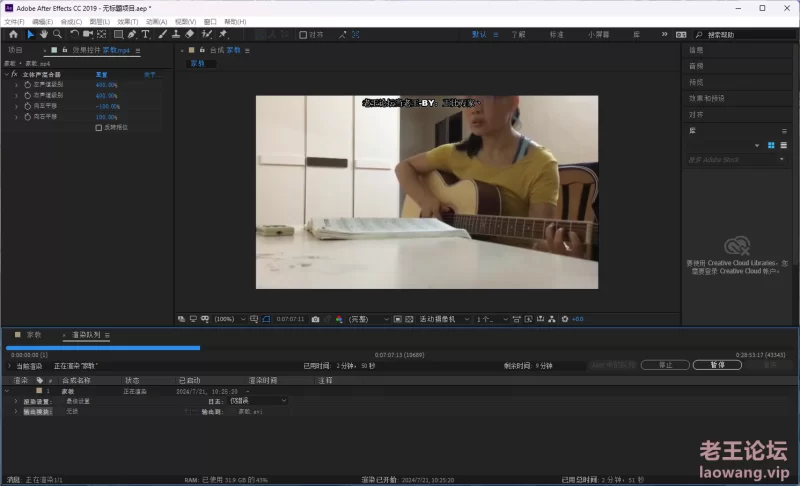The image size is (800, 486).
Task: Expand the 左声道级别 property
Action: [x=17, y=84]
